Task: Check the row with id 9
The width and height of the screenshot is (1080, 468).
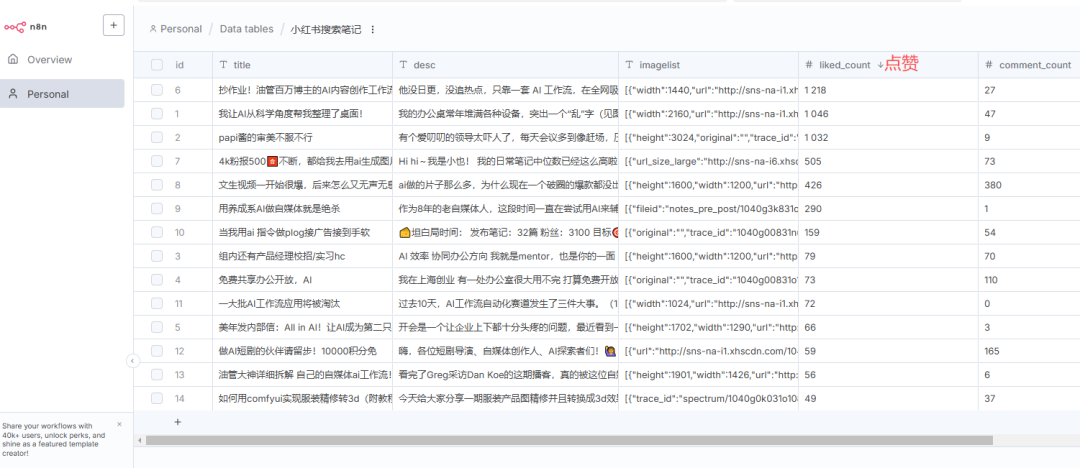Action: tap(157, 208)
